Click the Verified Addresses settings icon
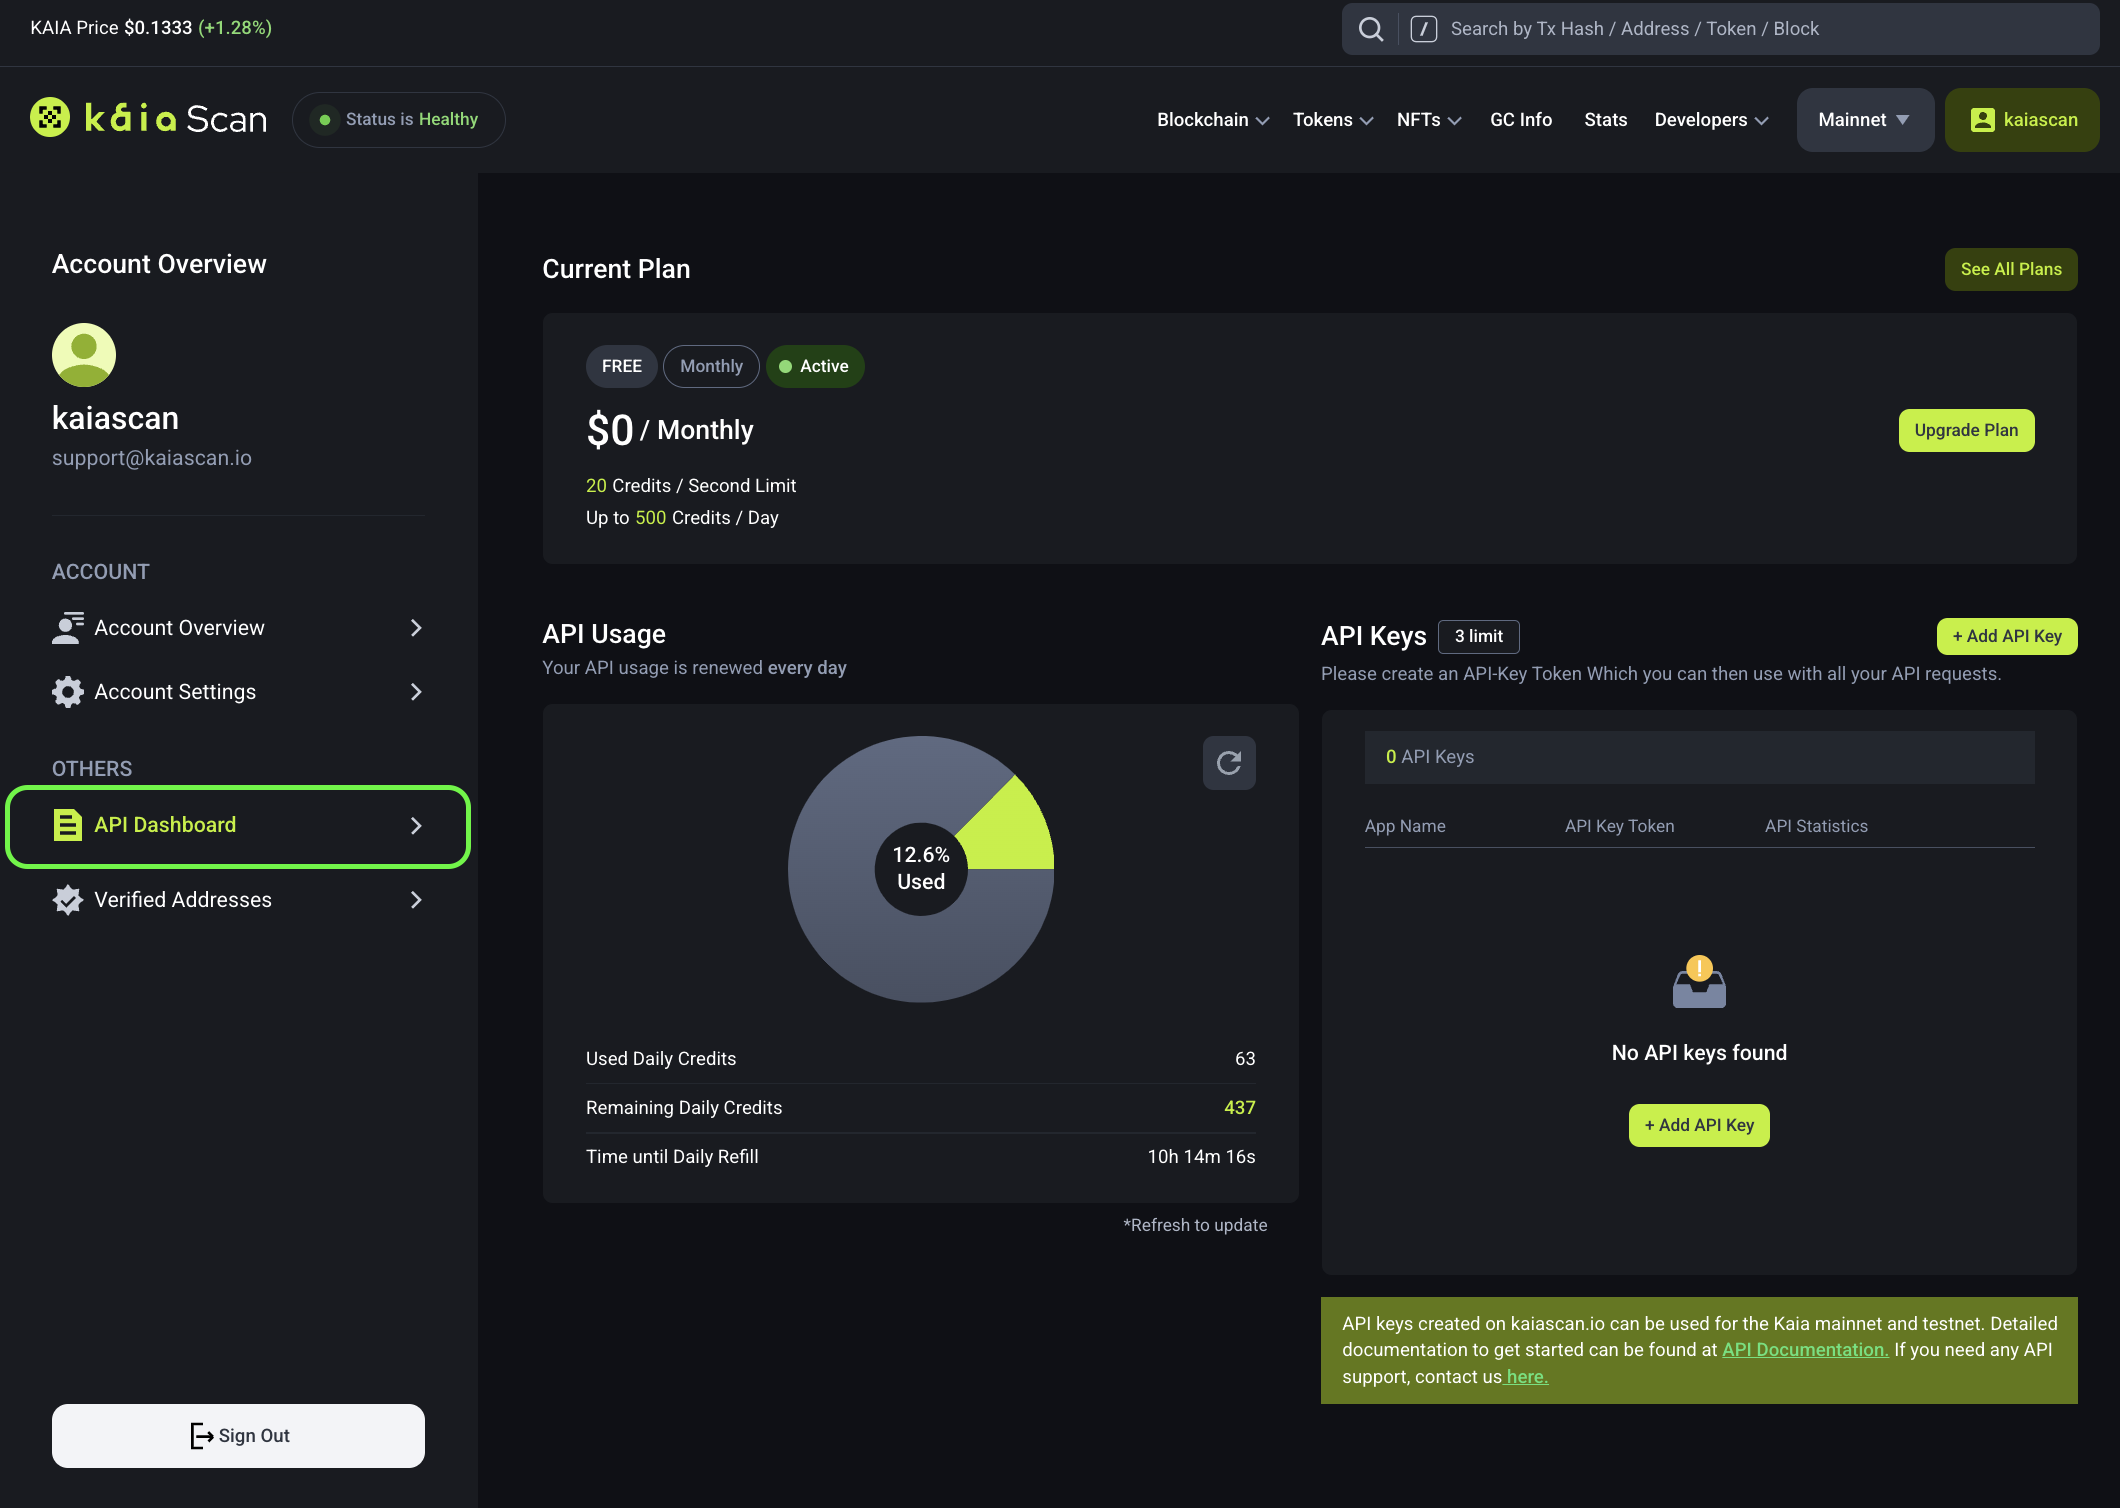Screen dimensions: 2120x1508 65,899
